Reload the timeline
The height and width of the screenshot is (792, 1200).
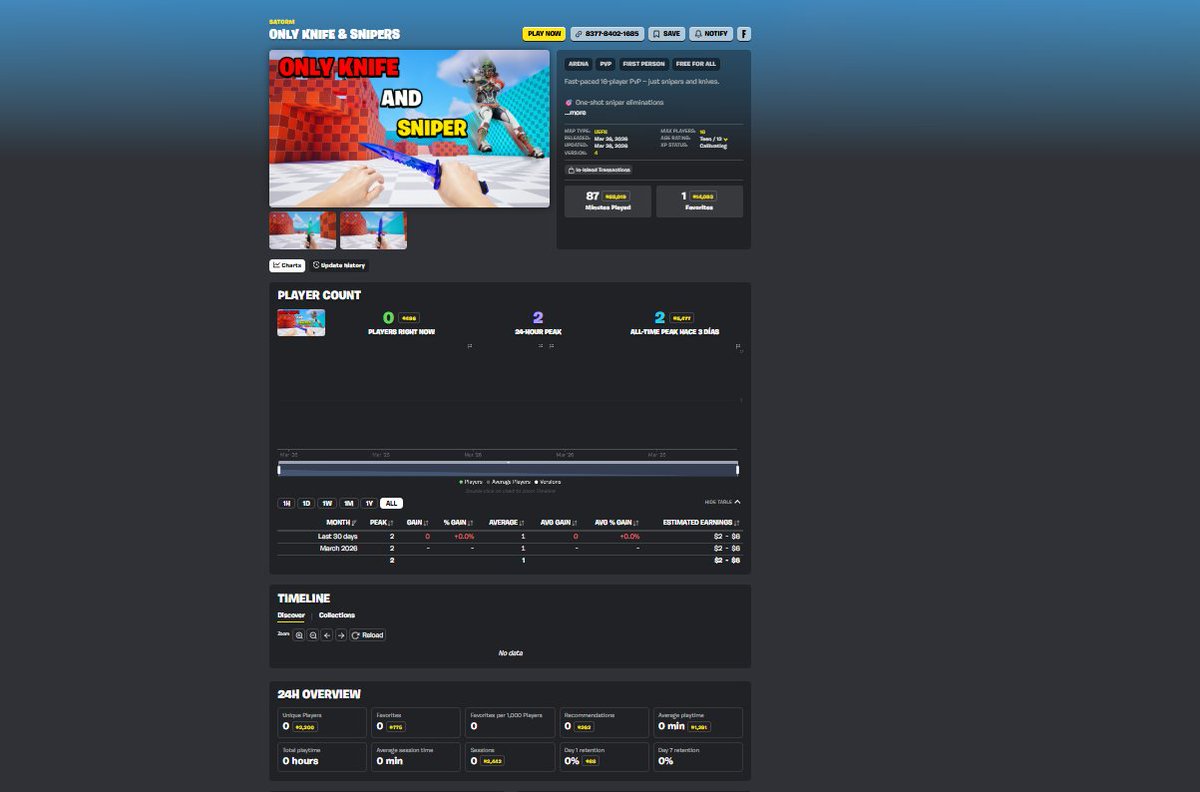click(367, 635)
